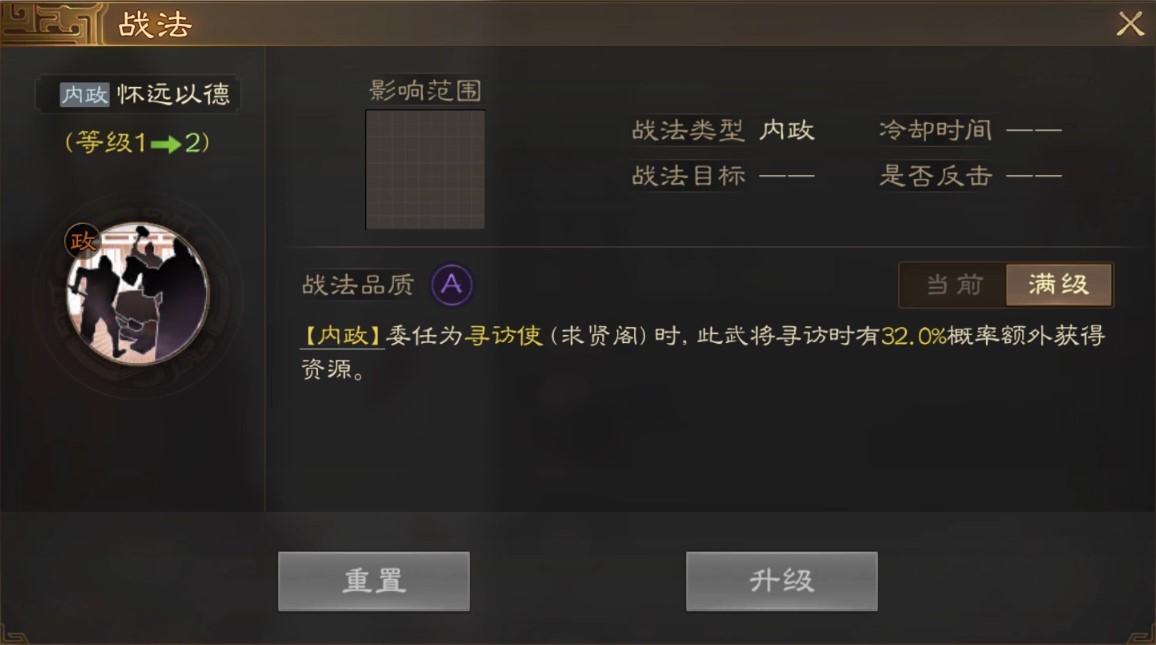Viewport: 1156px width, 645px height.
Task: Click the 内政 tag beside the skill name
Action: click(84, 94)
